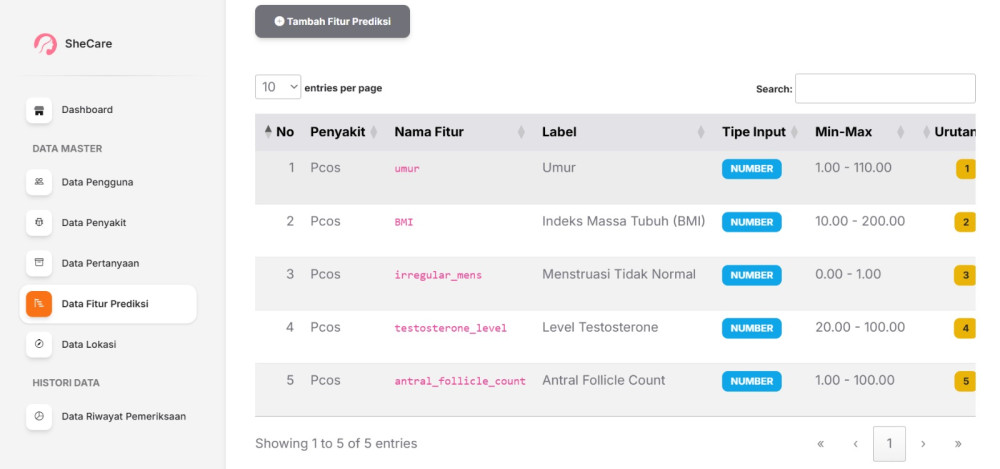Click the SheCare logo icon

[45, 44]
